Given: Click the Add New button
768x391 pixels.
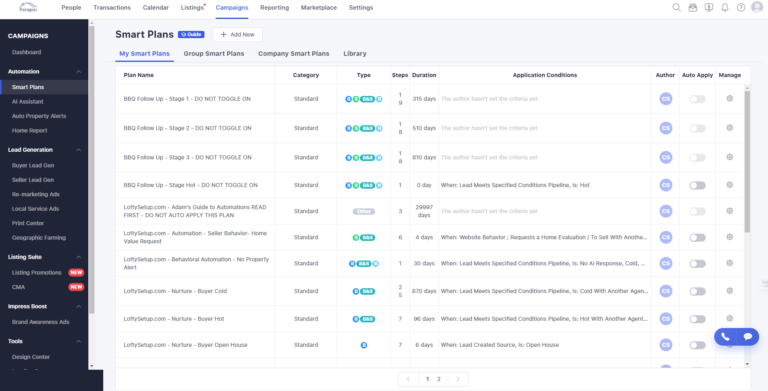Looking at the screenshot, I should (238, 34).
